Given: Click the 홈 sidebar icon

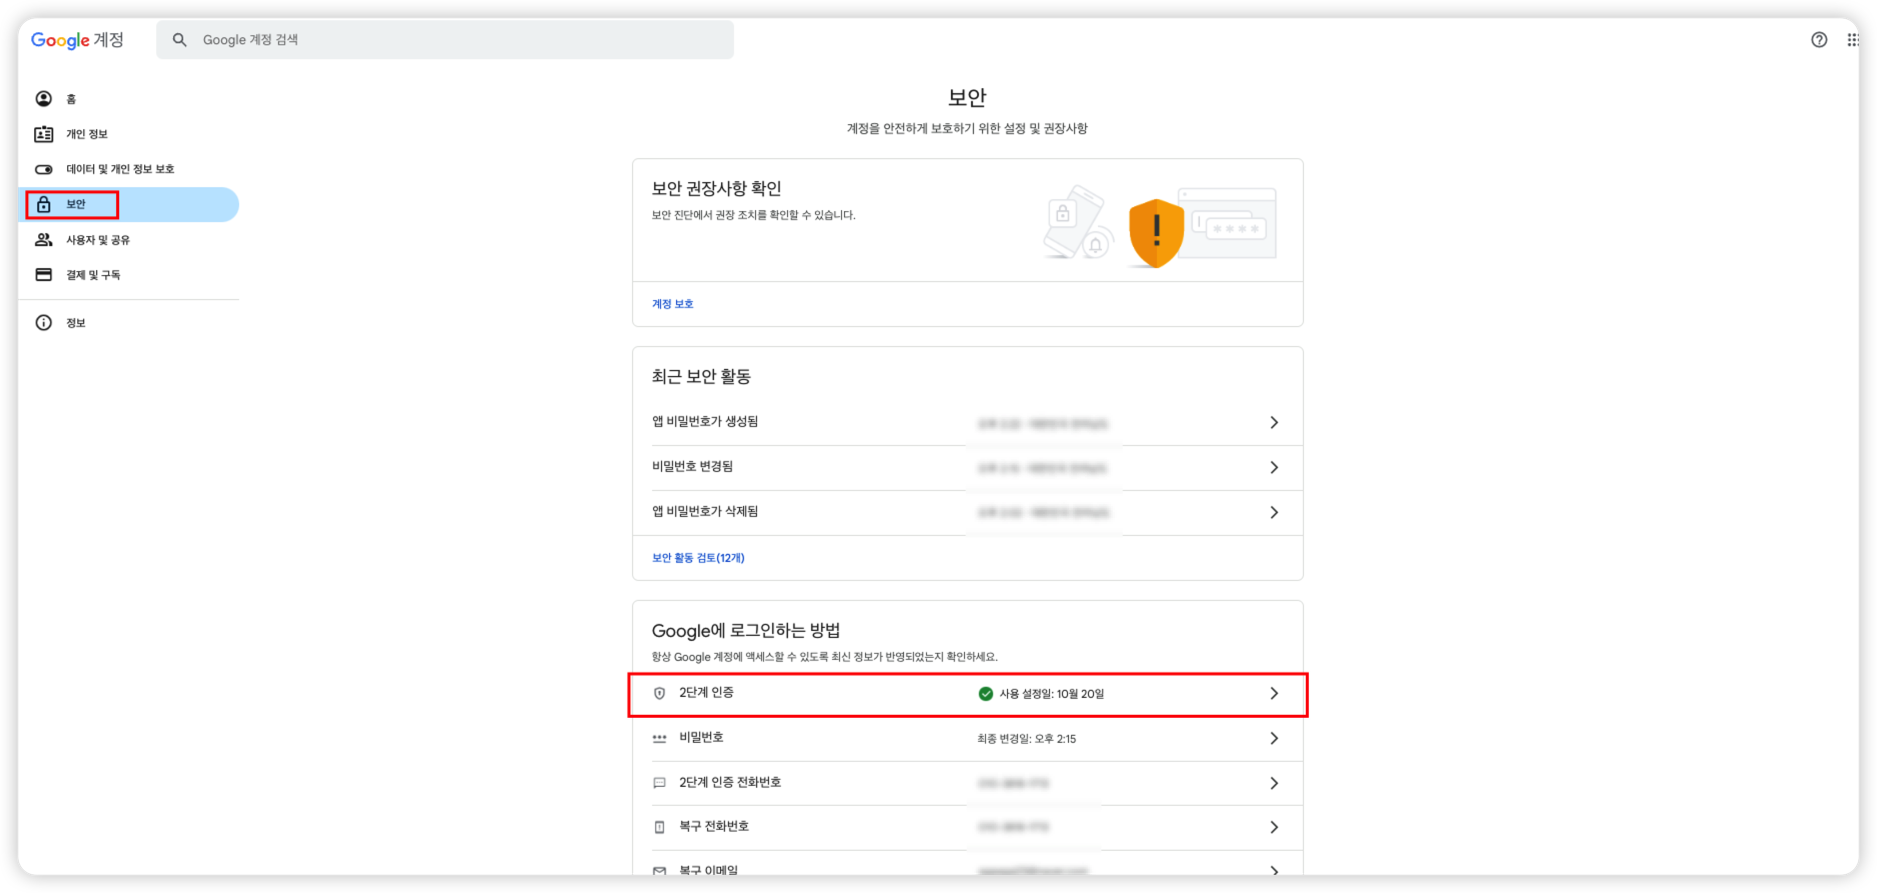Looking at the screenshot, I should click(44, 99).
